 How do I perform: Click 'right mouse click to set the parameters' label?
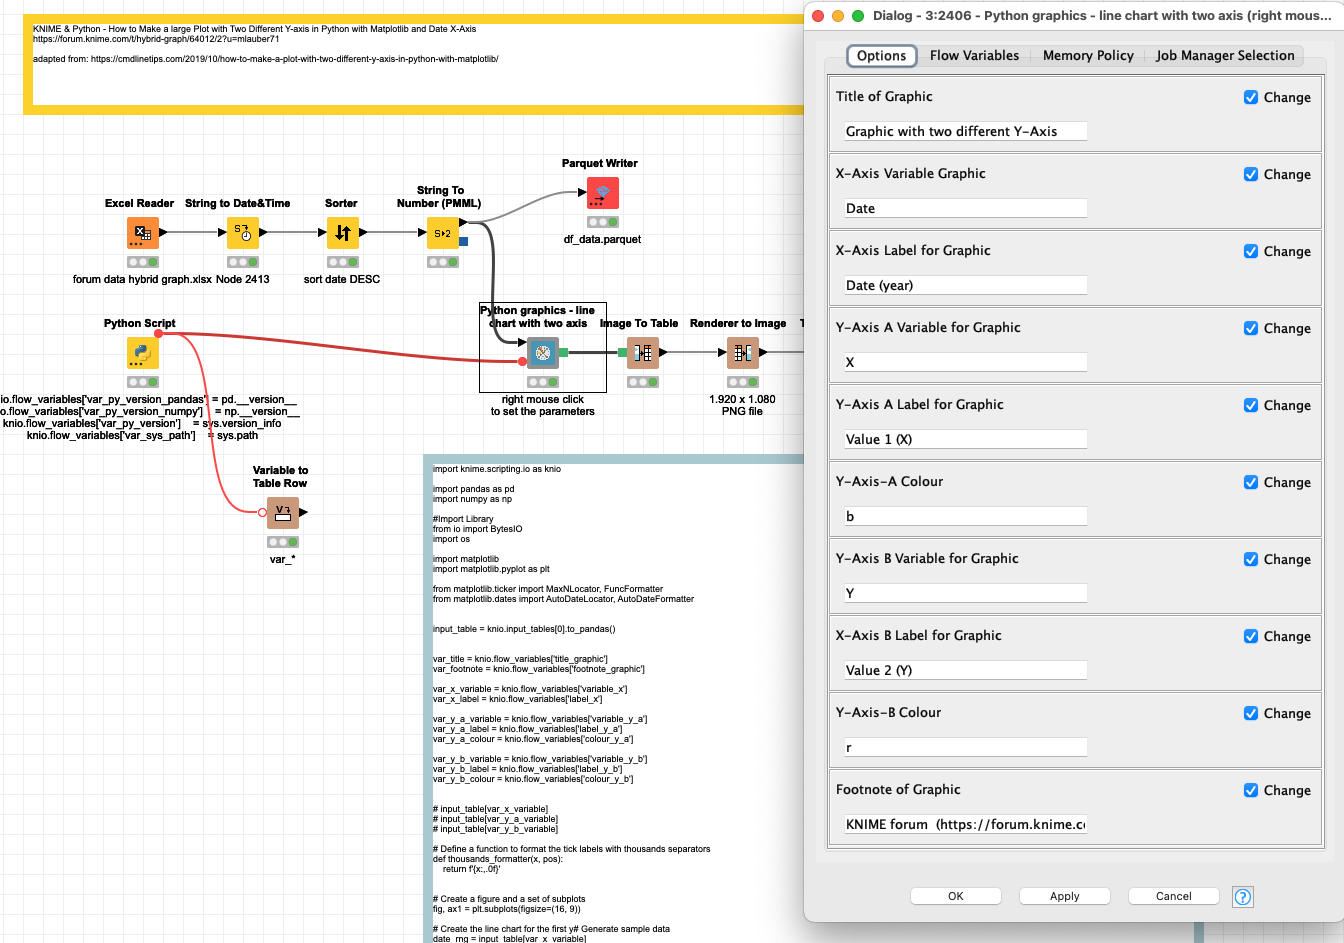click(542, 405)
